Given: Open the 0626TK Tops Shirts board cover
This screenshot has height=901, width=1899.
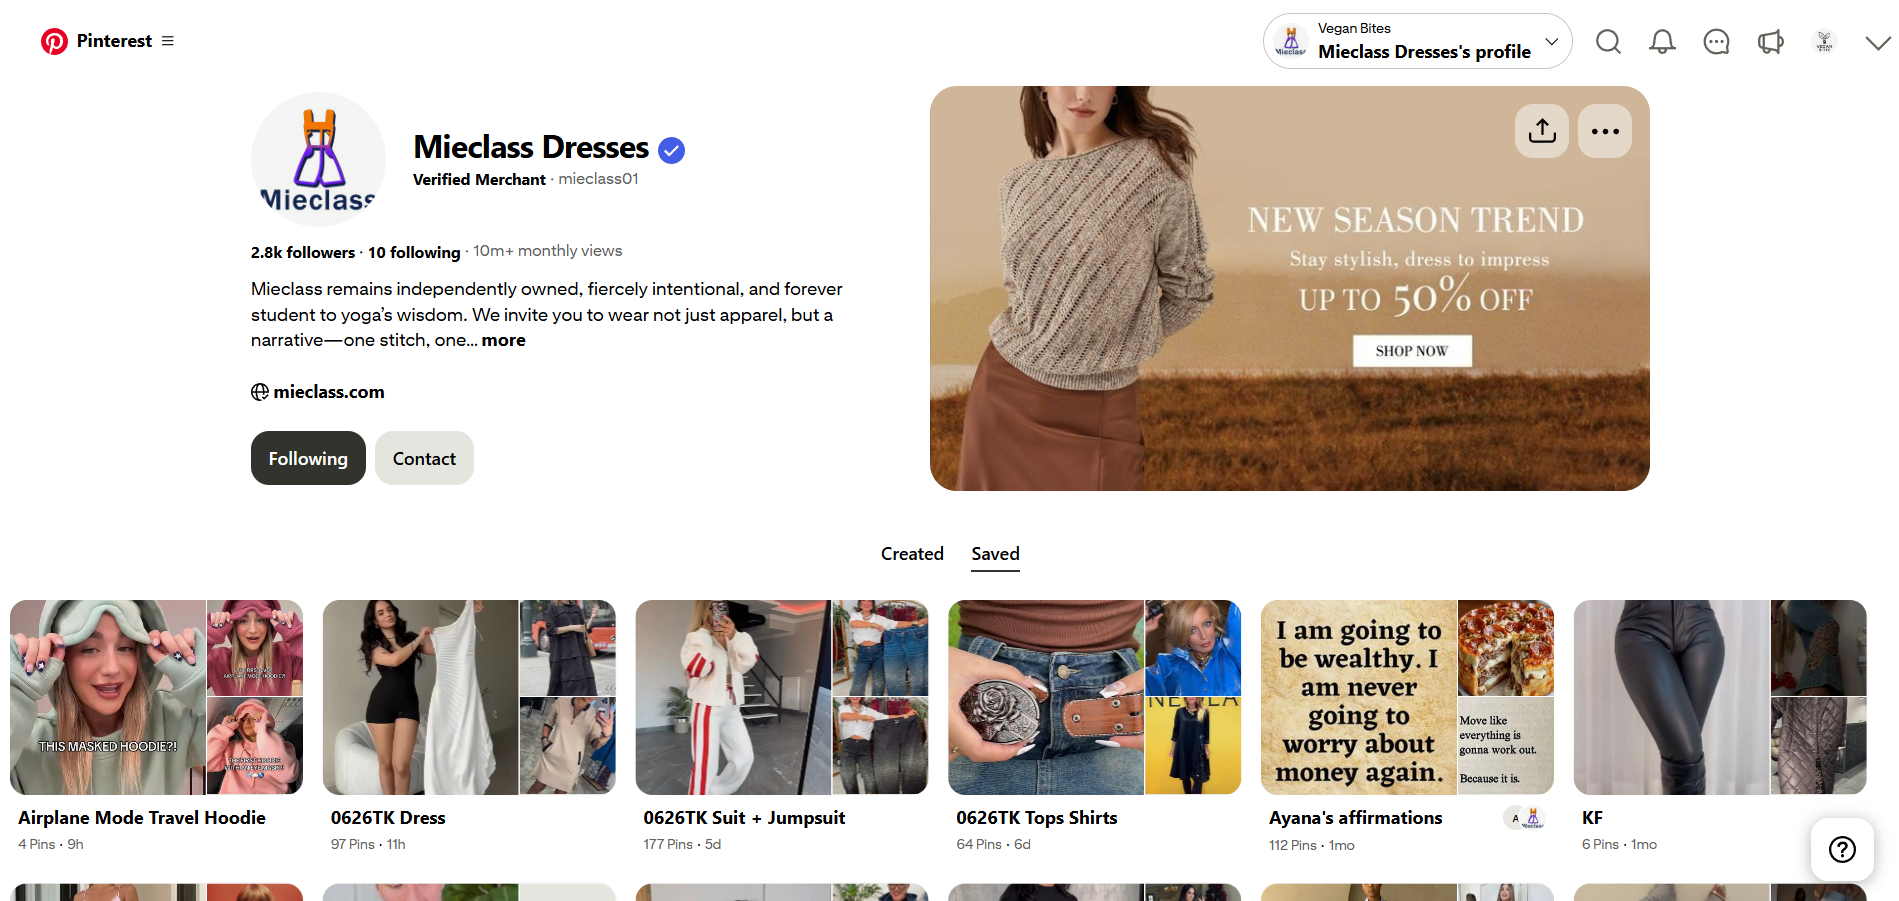Looking at the screenshot, I should [x=1094, y=697].
